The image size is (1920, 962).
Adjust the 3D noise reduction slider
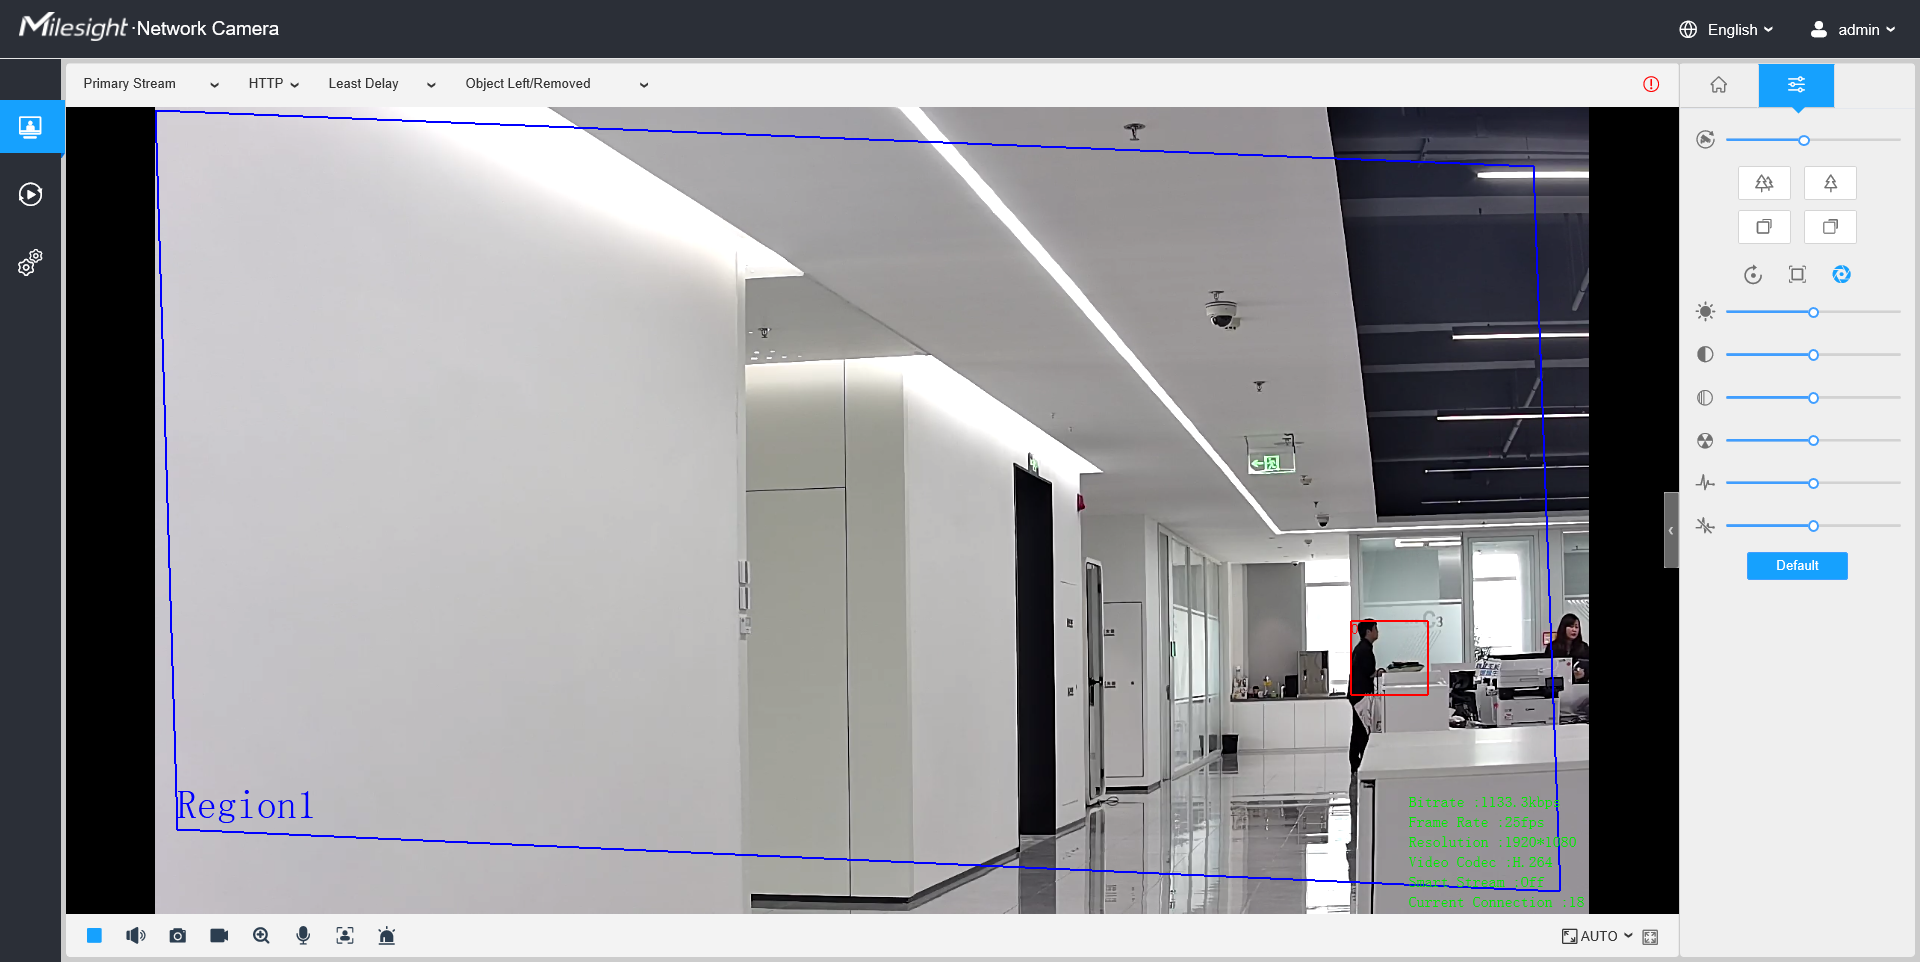coord(1812,526)
